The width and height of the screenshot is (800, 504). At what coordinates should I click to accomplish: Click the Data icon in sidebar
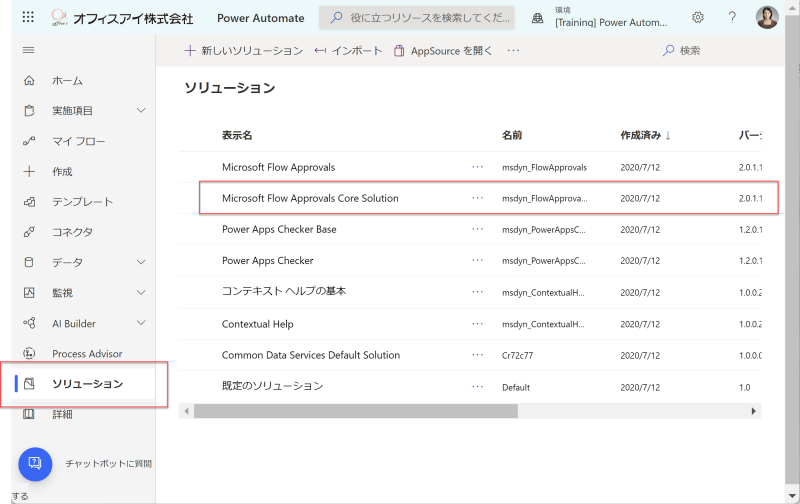pyautogui.click(x=29, y=262)
